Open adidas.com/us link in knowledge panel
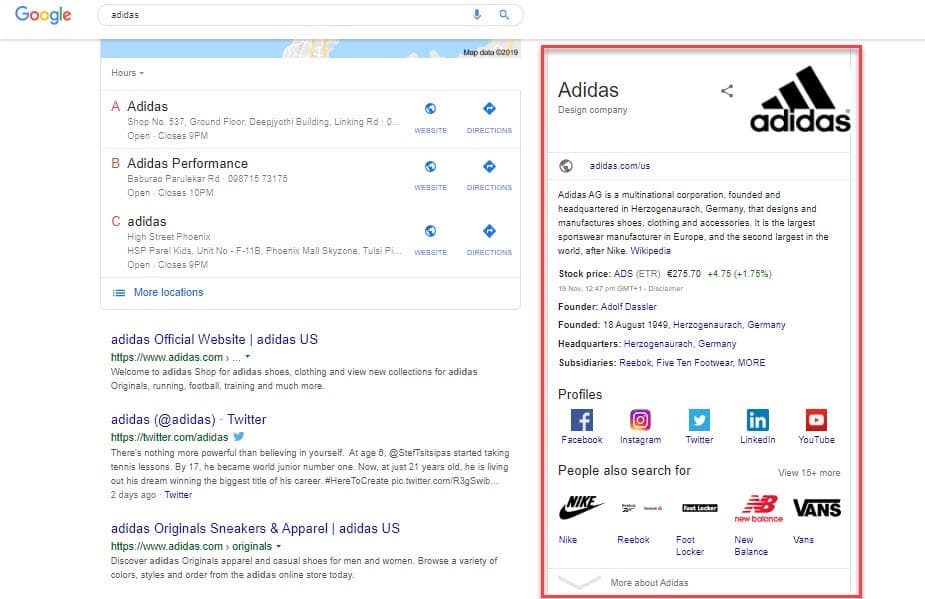This screenshot has height=599, width=925. (619, 166)
